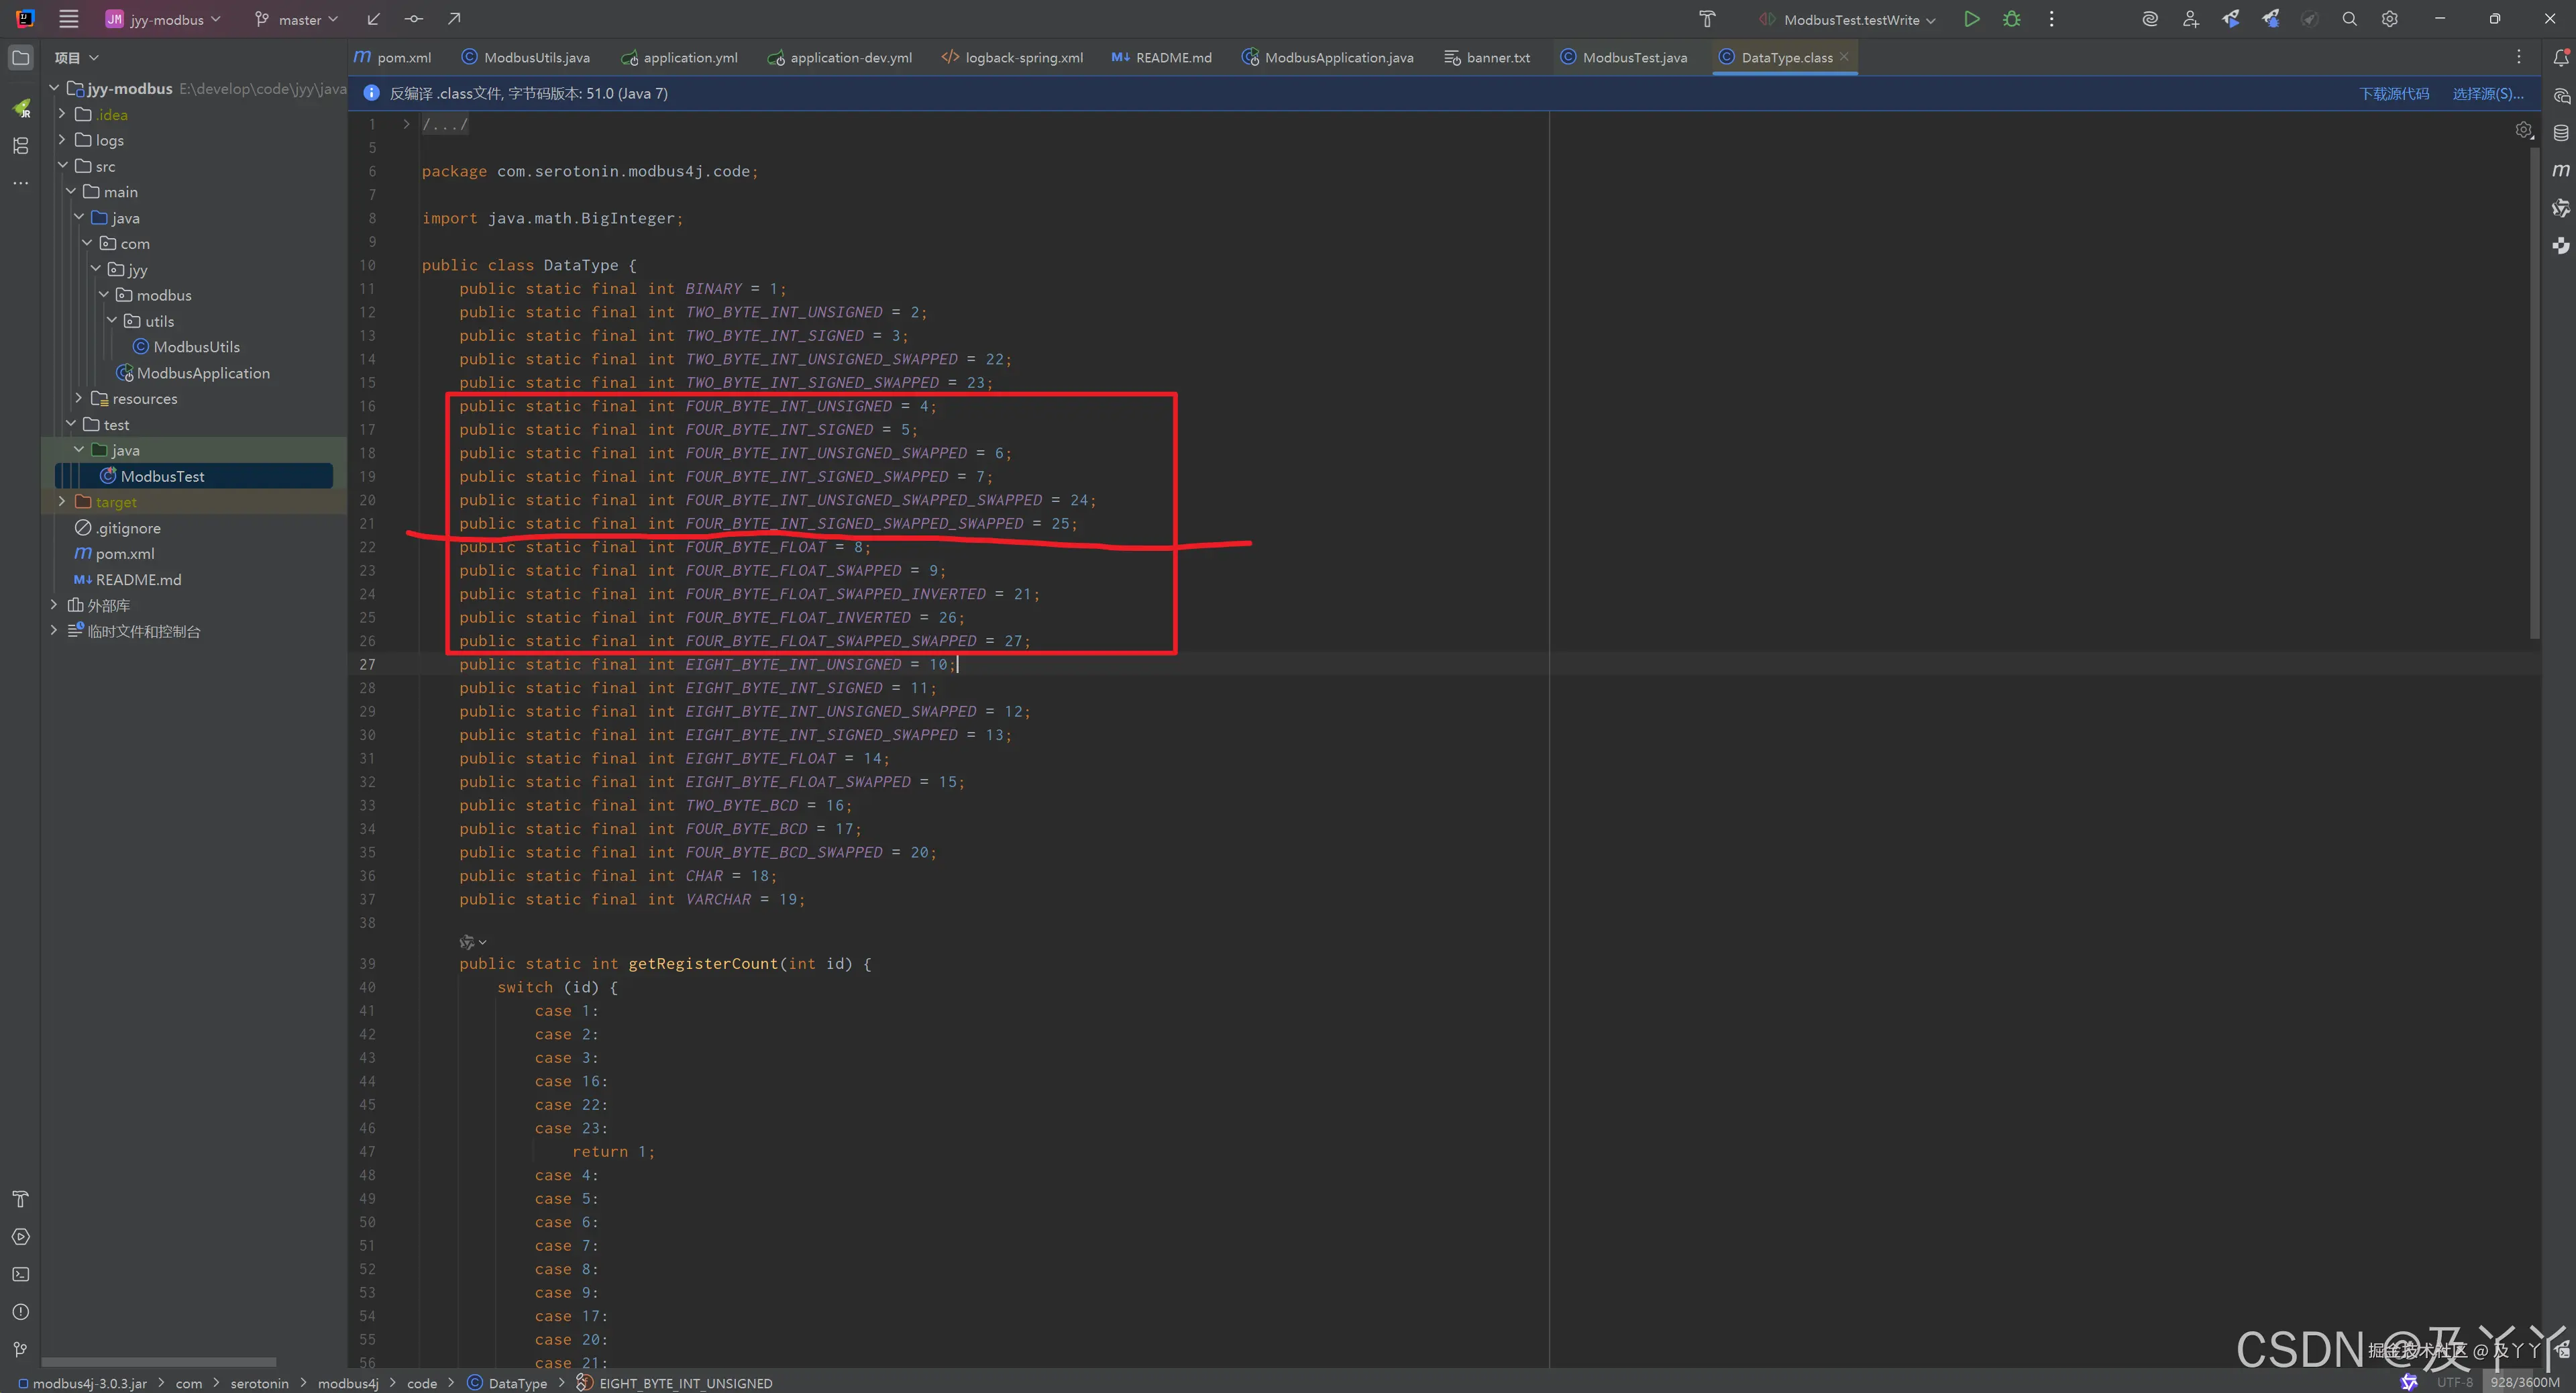
Task: Click the green Run button
Action: [1971, 19]
